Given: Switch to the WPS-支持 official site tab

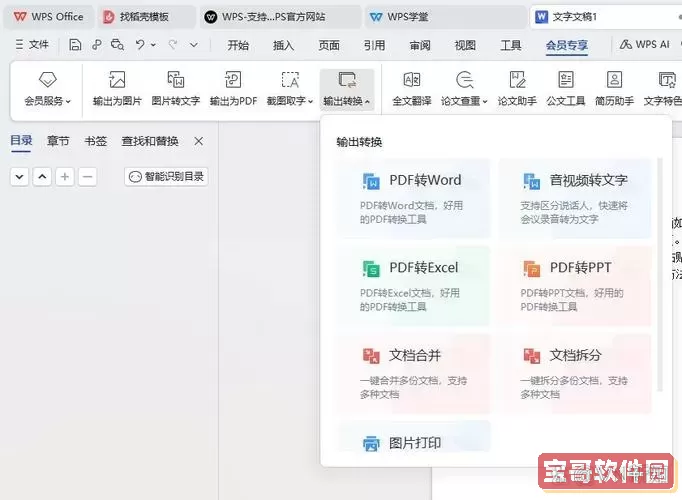Looking at the screenshot, I should (281, 17).
